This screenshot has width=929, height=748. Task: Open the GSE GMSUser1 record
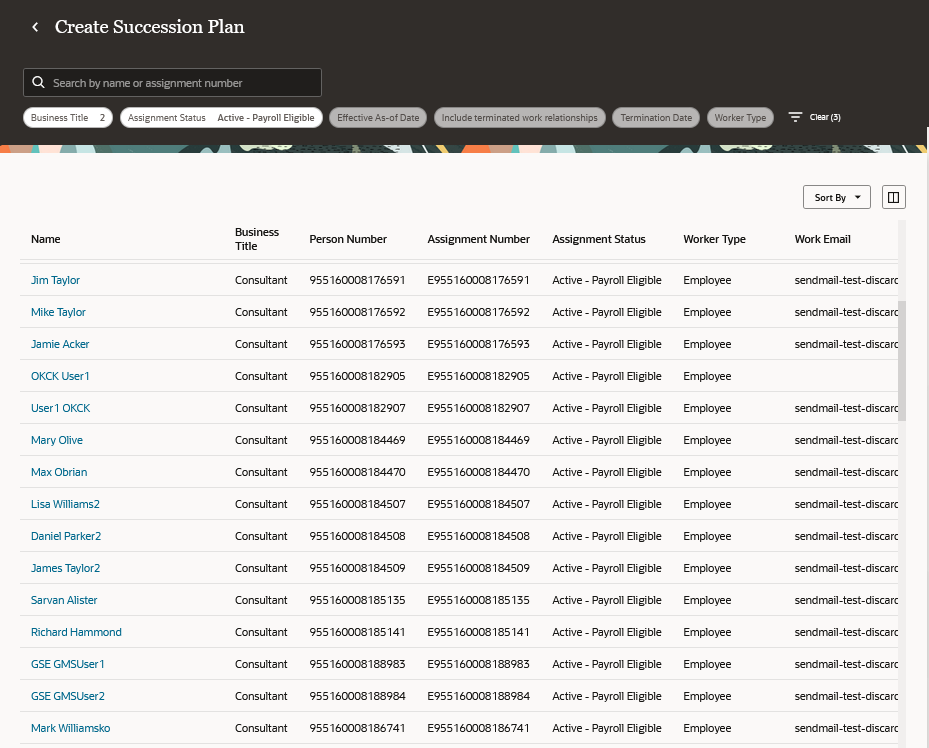click(x=68, y=664)
